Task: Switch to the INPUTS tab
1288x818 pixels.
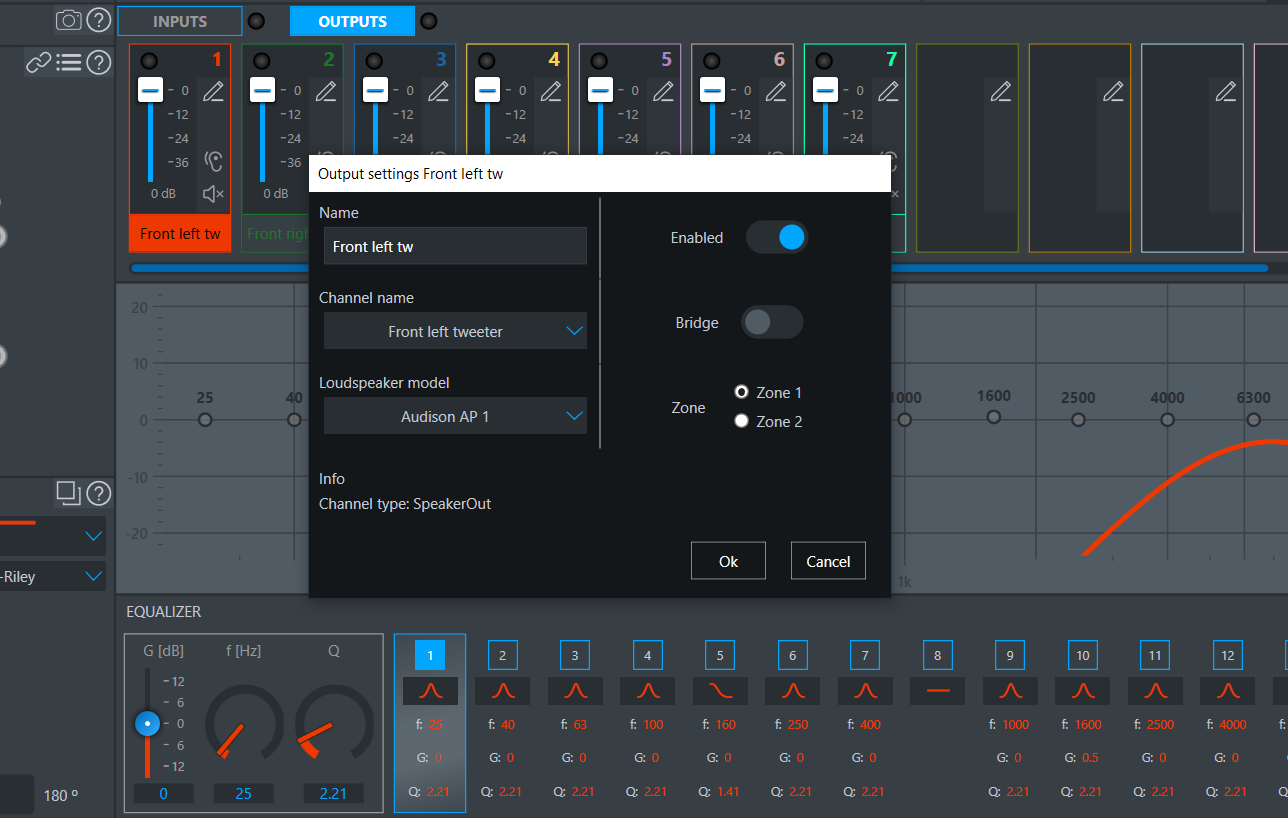Action: coord(179,20)
